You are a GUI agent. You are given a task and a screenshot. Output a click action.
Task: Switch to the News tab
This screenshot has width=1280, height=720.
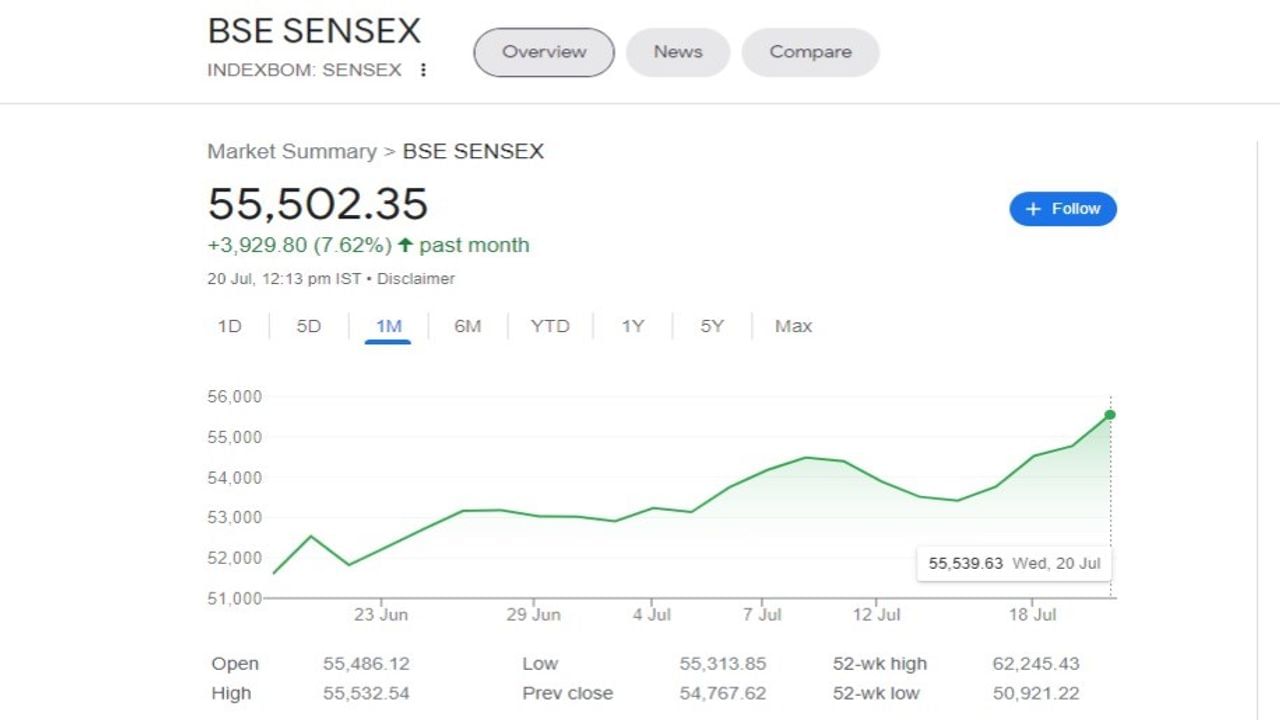click(677, 52)
